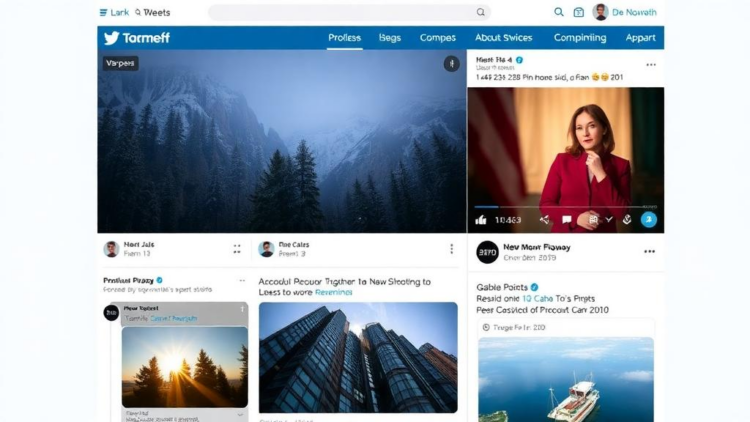Follow the blue Revenine link in the headline
This screenshot has width=750, height=422.
pyautogui.click(x=333, y=292)
